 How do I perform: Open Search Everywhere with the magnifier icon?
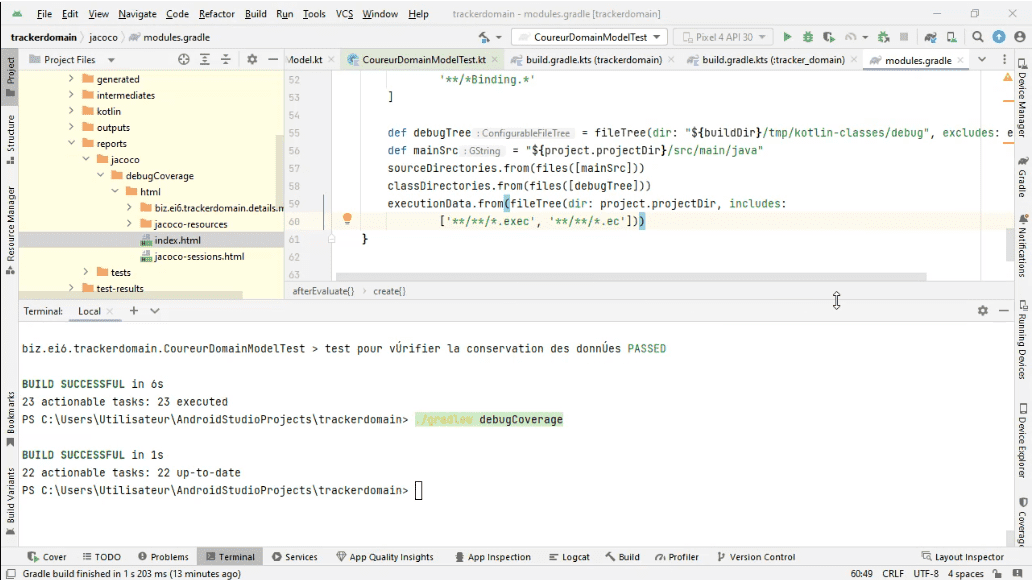pos(977,36)
